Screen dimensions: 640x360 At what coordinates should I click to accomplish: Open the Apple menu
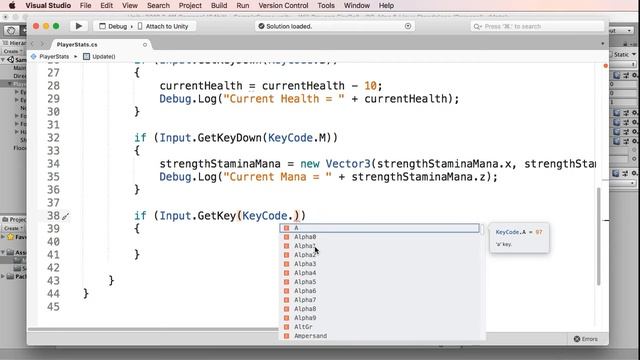coord(12,5)
